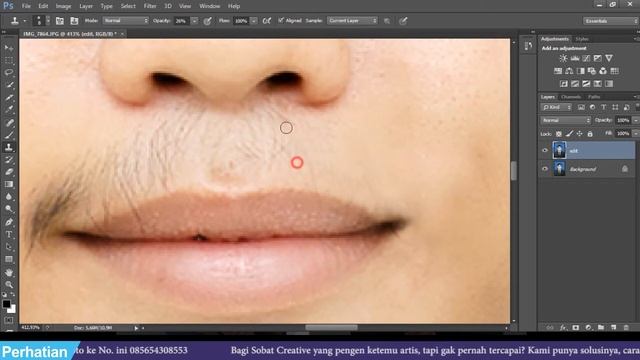Add layer style with the fx button
640x360 pixels.
pyautogui.click(x=563, y=327)
